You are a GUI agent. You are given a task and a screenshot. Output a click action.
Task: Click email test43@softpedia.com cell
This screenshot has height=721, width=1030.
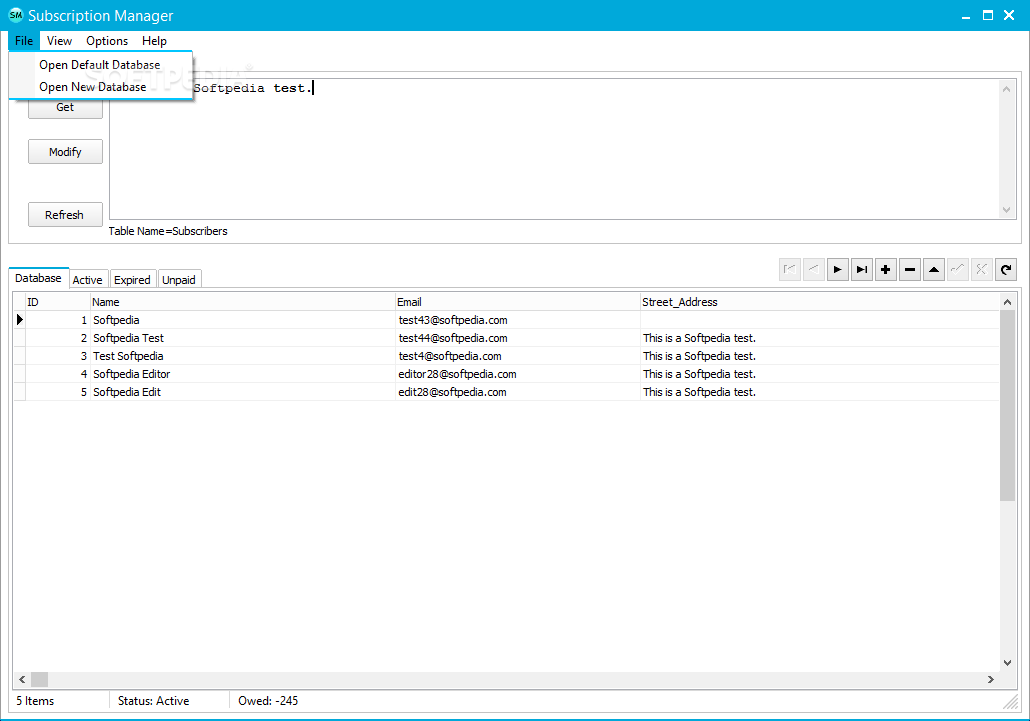coord(517,320)
